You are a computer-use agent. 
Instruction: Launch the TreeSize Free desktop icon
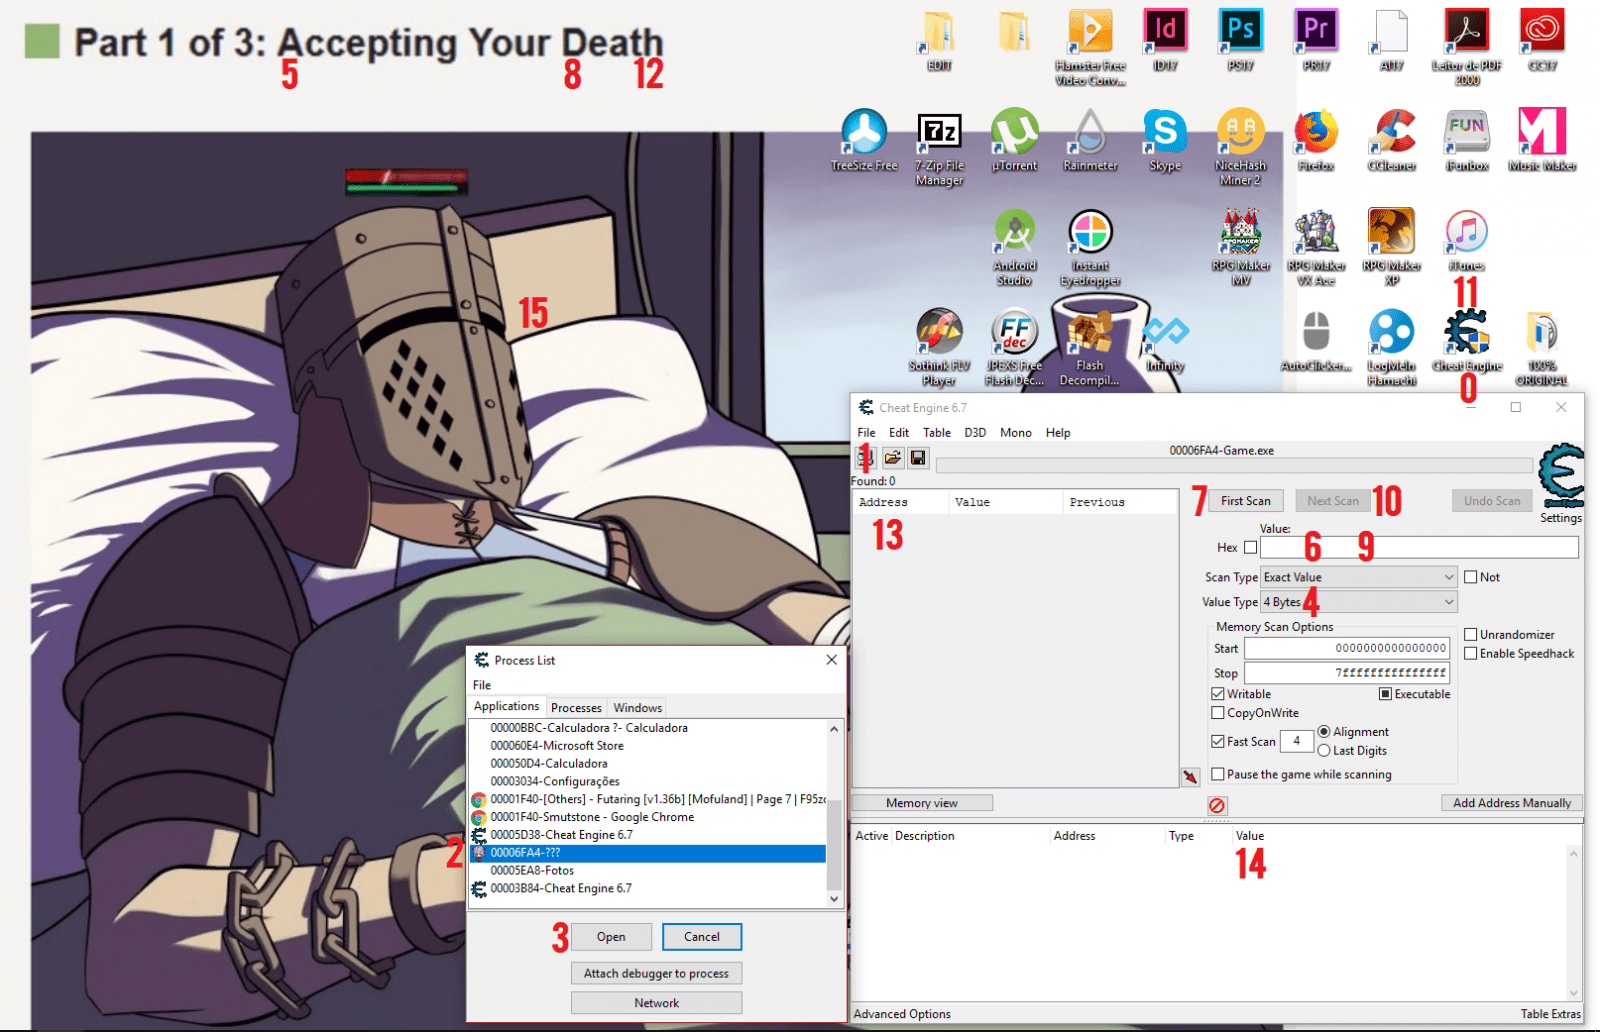point(864,140)
